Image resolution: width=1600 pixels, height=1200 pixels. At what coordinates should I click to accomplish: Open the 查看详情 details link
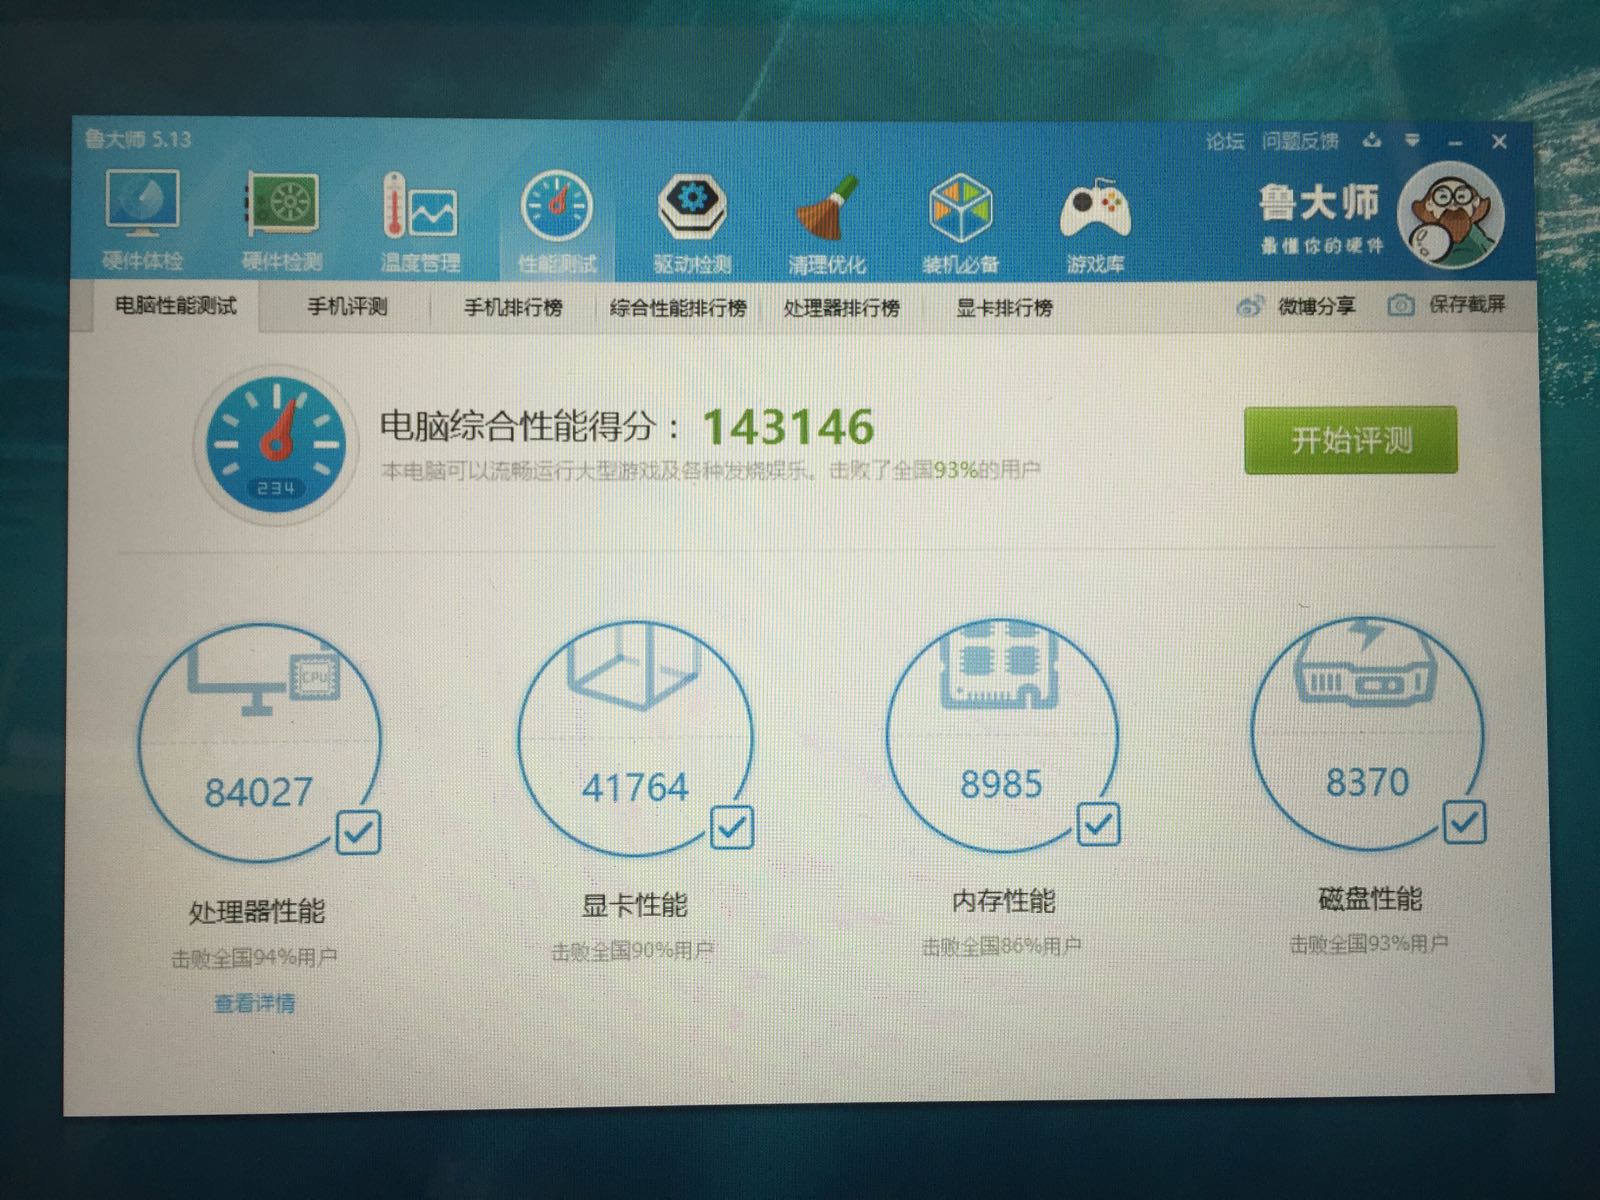click(x=254, y=1003)
